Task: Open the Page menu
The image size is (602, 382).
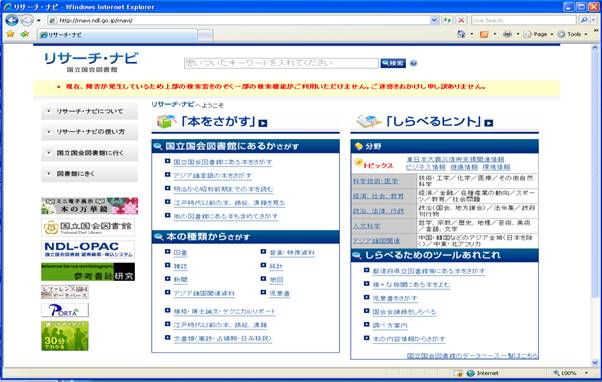Action: [539, 34]
